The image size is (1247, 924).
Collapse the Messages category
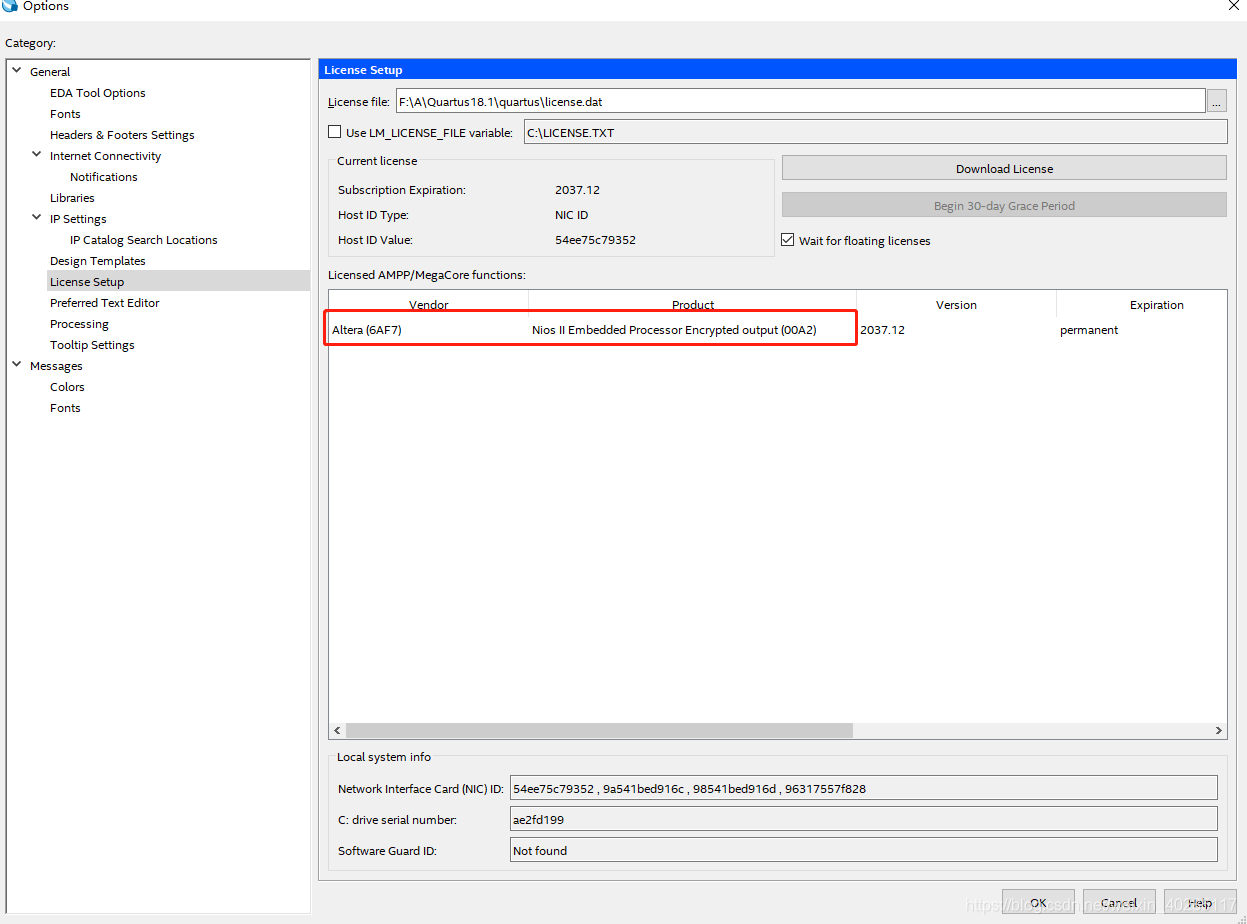coord(16,365)
